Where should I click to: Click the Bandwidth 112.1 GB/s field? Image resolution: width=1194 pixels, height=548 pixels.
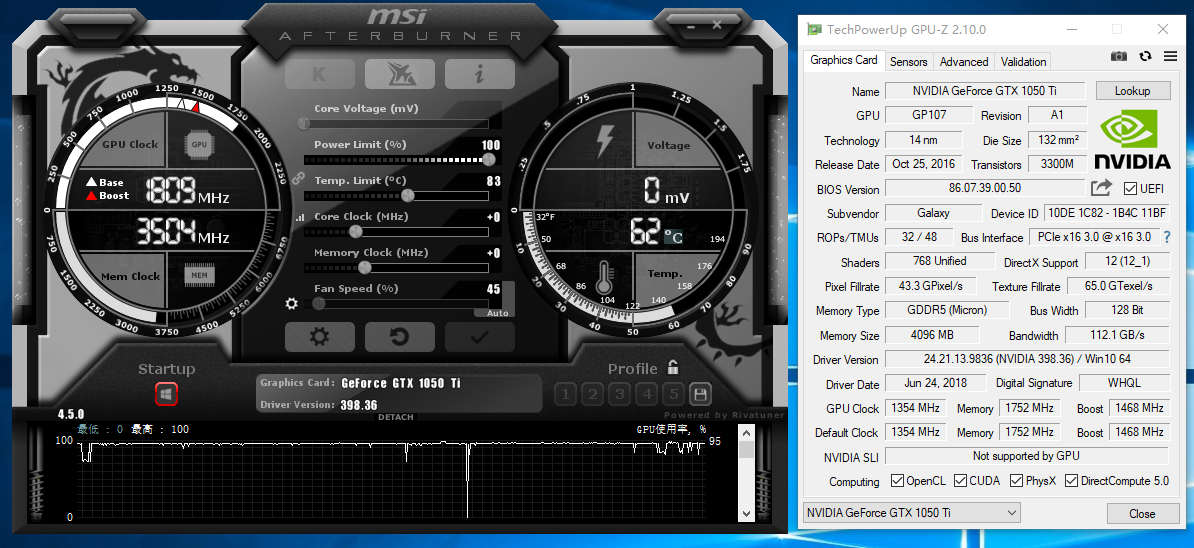[x=1117, y=335]
